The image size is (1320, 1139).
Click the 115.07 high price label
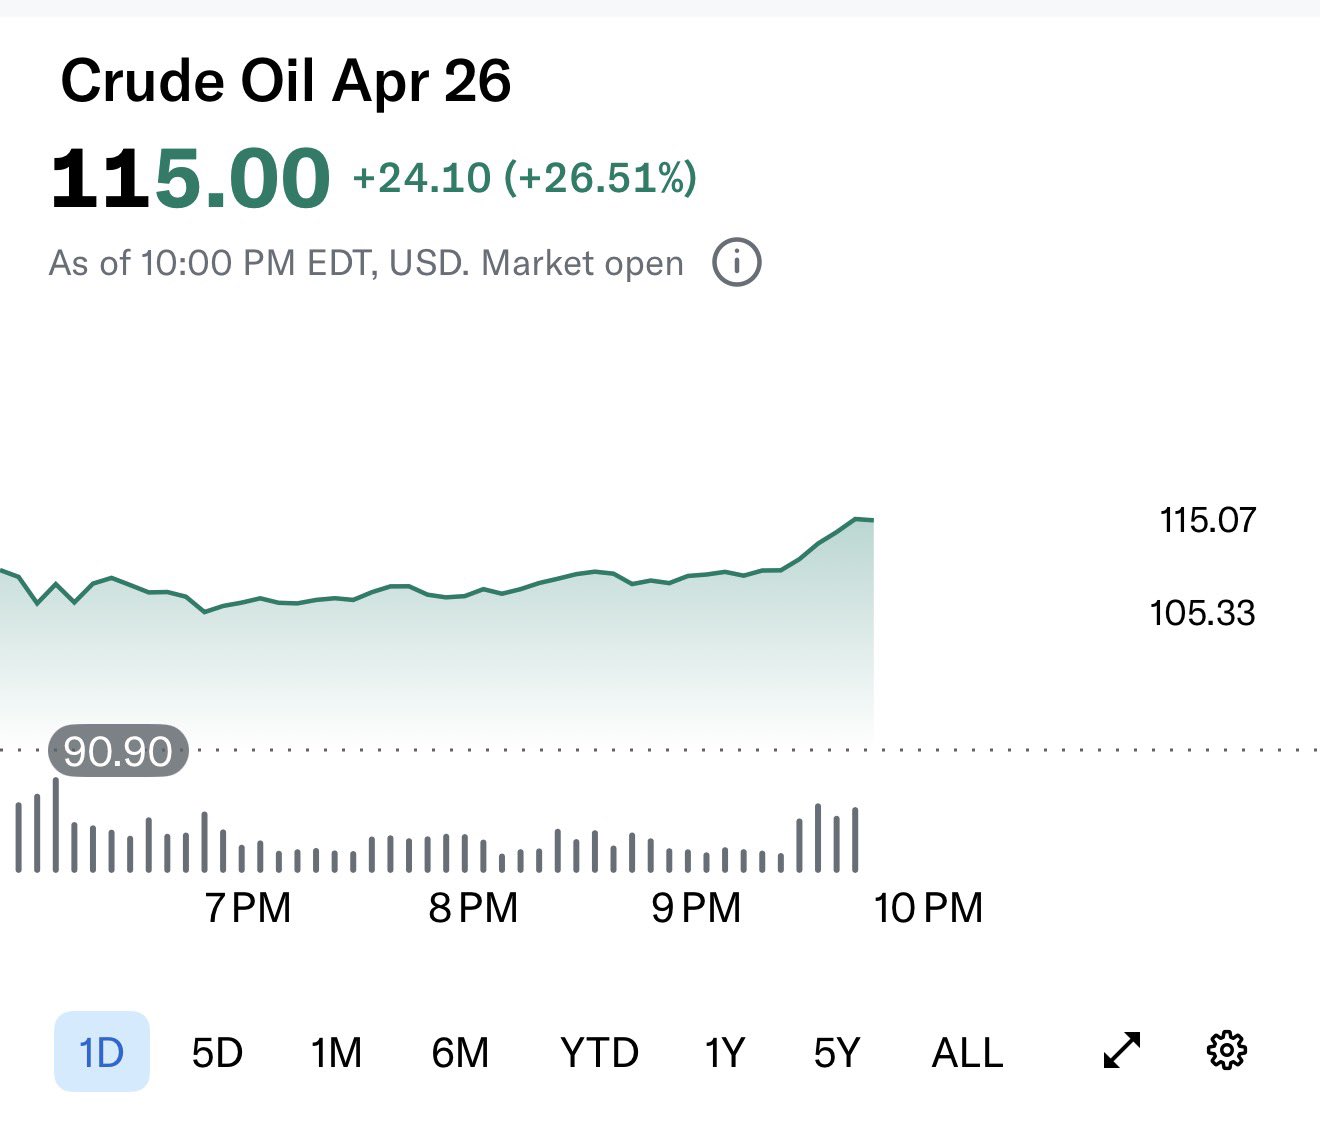click(1207, 520)
